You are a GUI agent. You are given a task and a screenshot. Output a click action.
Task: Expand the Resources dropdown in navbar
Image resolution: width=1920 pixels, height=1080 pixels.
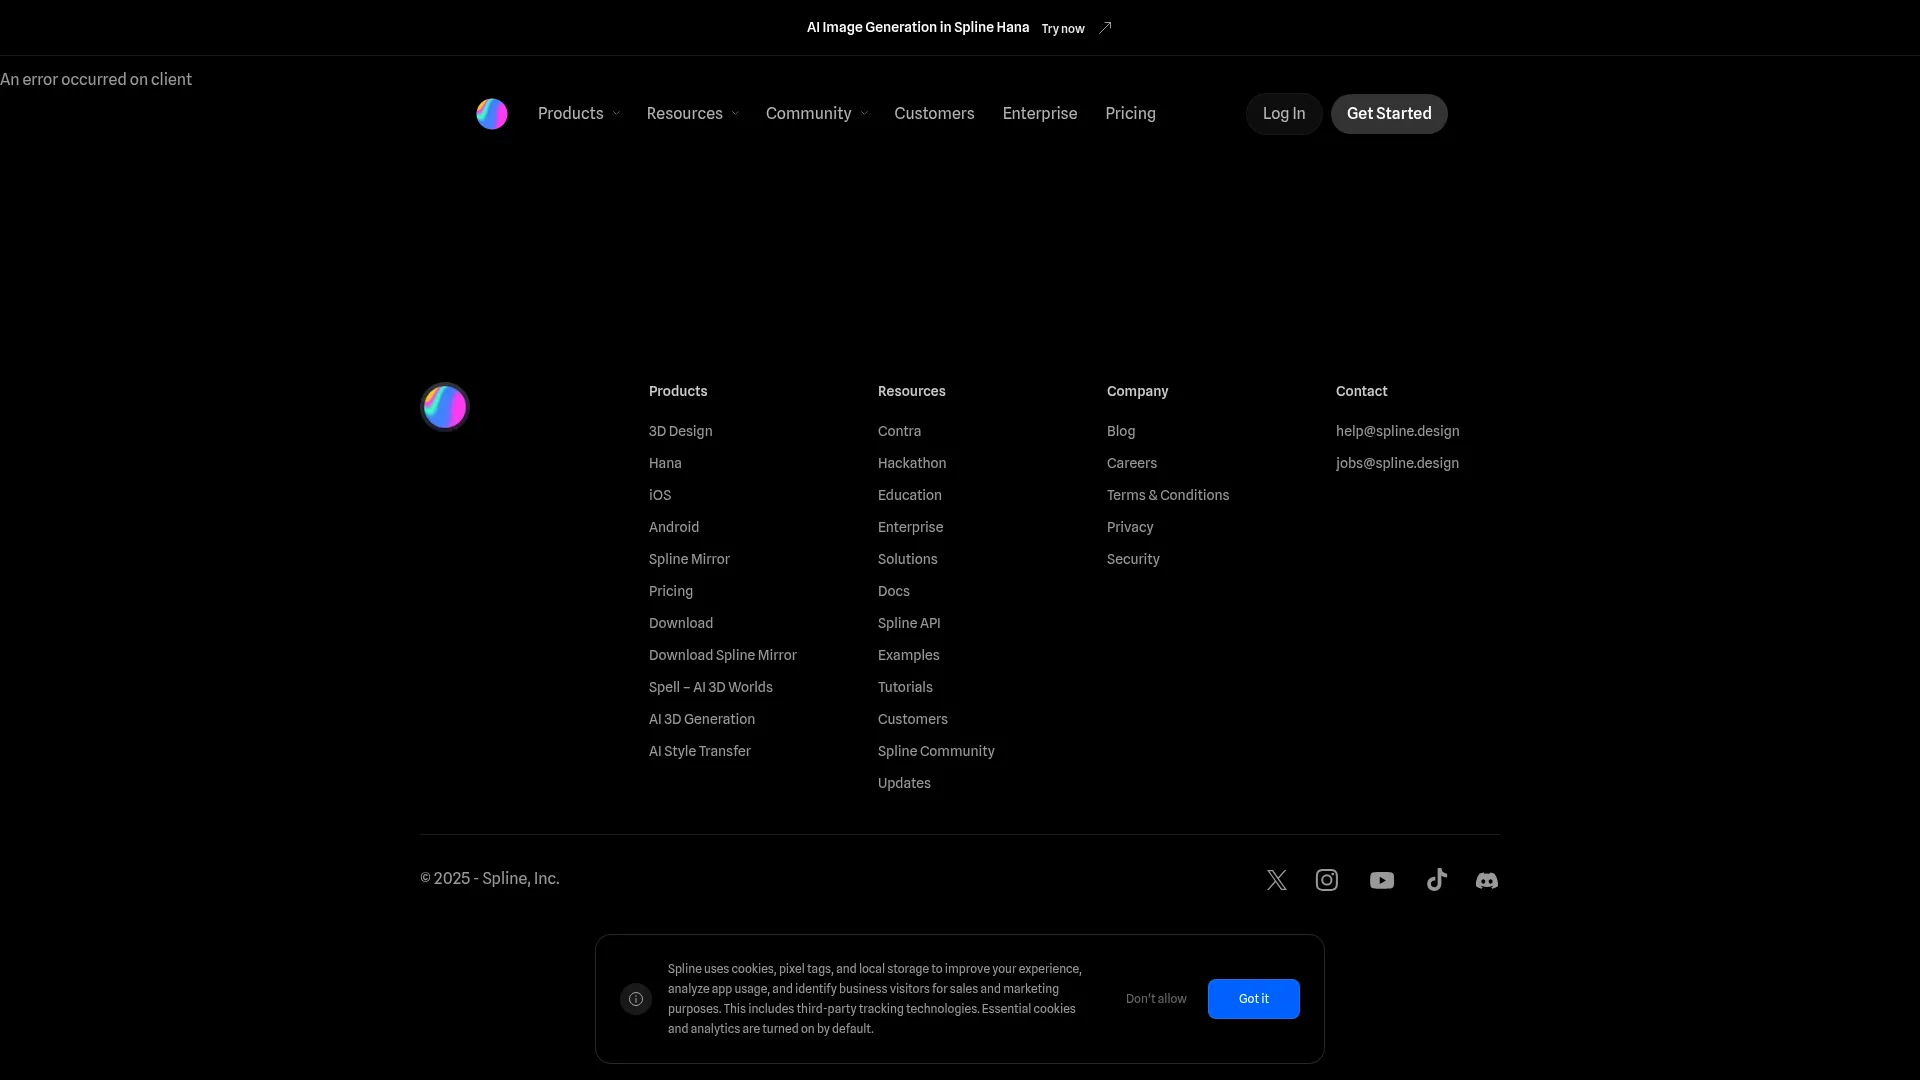pyautogui.click(x=692, y=114)
